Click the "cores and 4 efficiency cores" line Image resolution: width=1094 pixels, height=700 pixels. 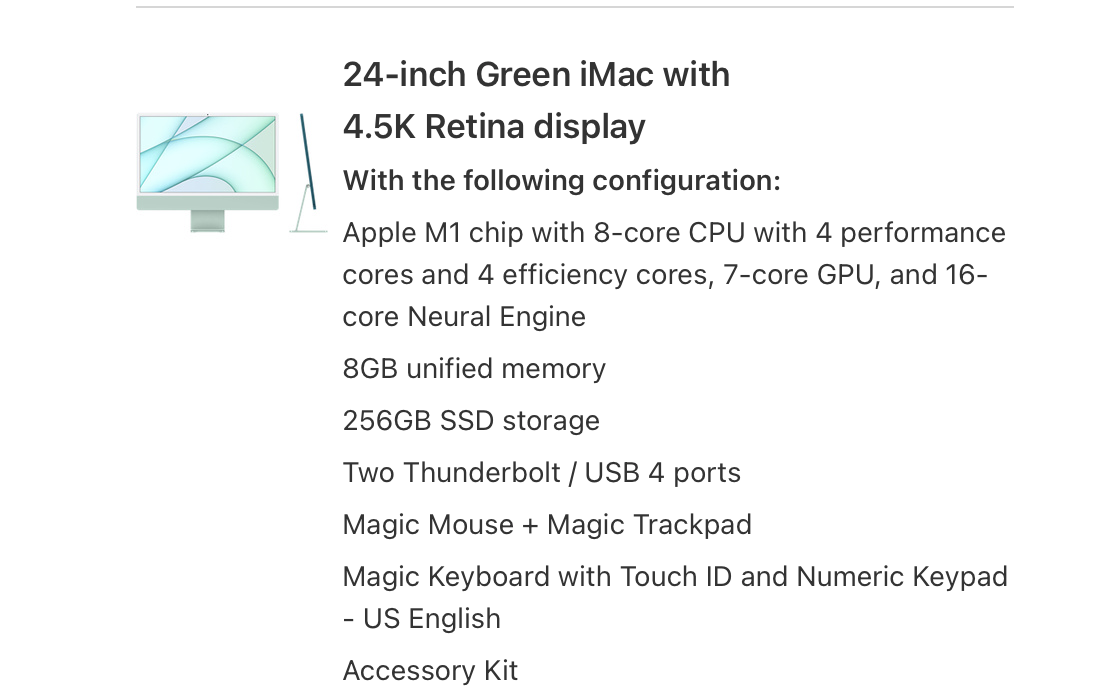522,275
